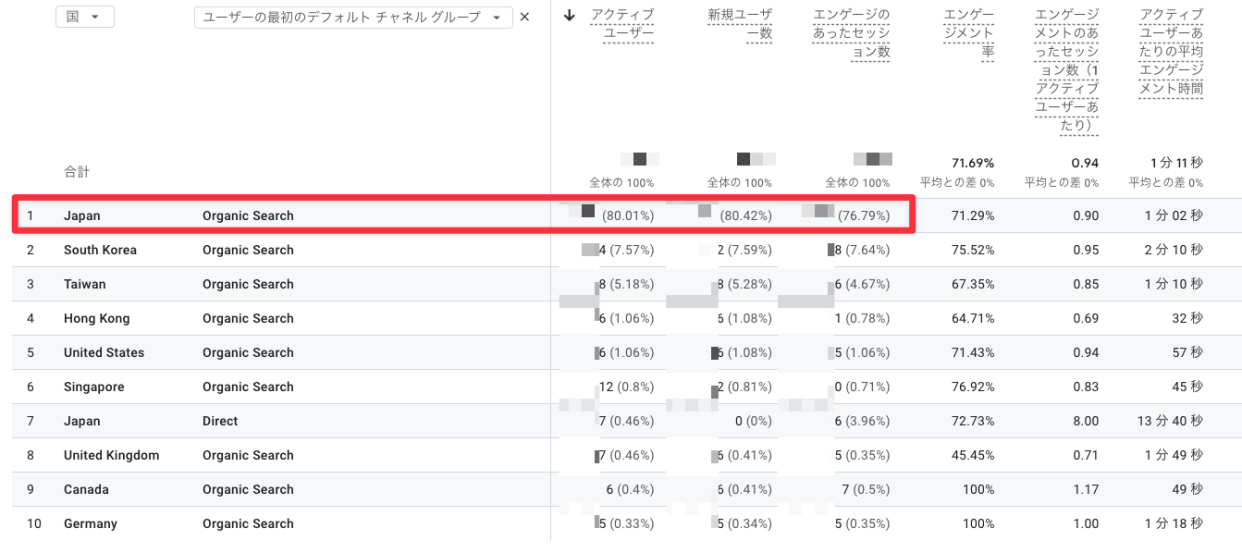Select the Direct channel cell for Japan

click(220, 421)
